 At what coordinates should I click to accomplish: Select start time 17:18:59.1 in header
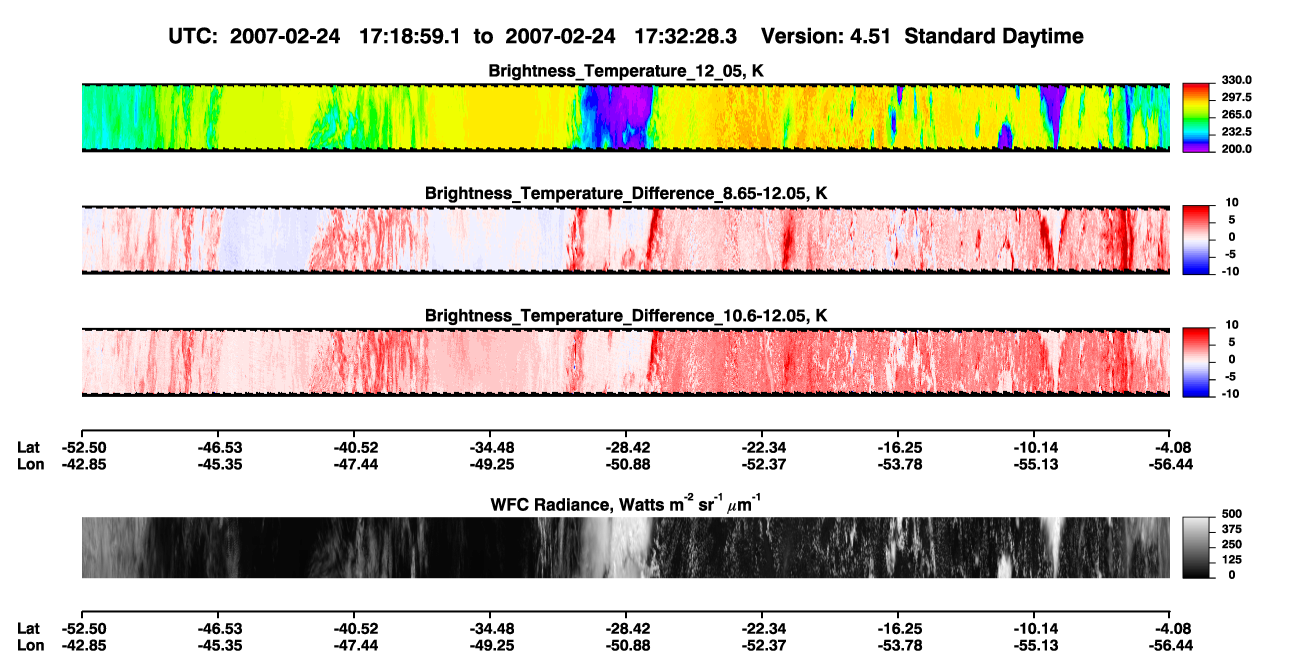408,37
